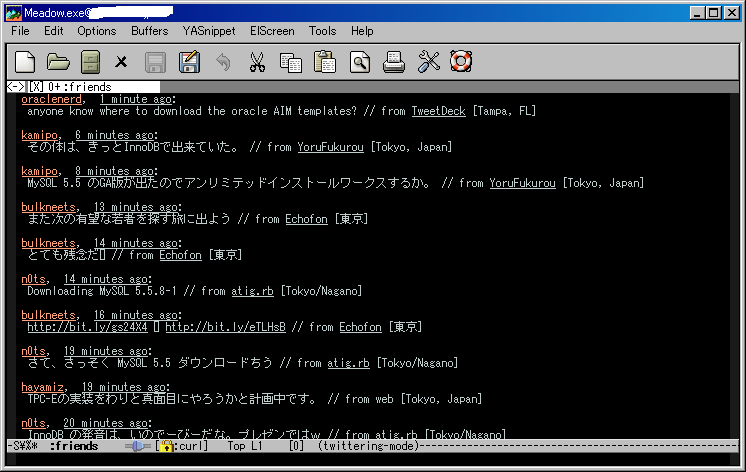Viewport: 746px width, 472px height.
Task: Click the <-> tab navigation control
Action: 16,87
